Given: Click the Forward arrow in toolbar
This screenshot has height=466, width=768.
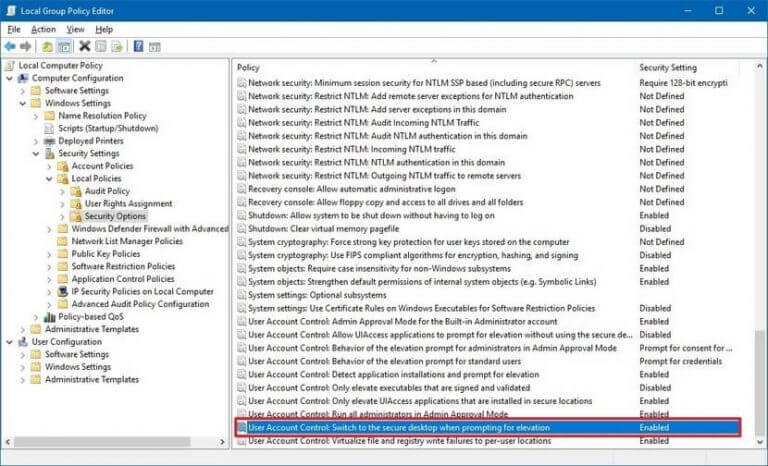Looking at the screenshot, I should (x=25, y=46).
